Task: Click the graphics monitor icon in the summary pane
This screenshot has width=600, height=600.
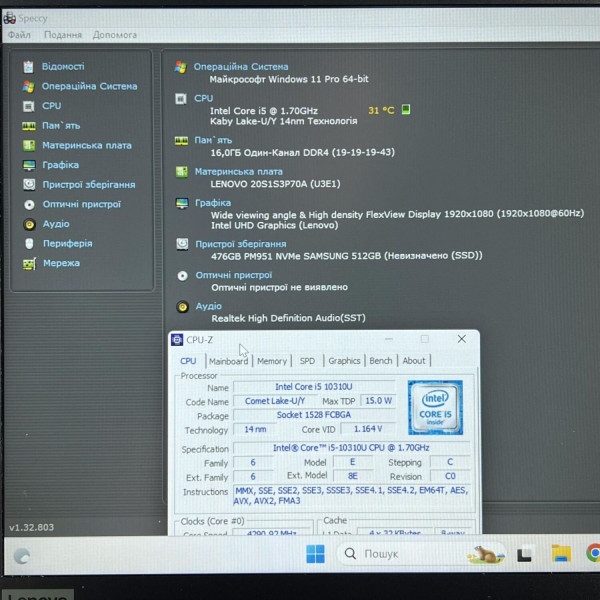Action: 182,203
